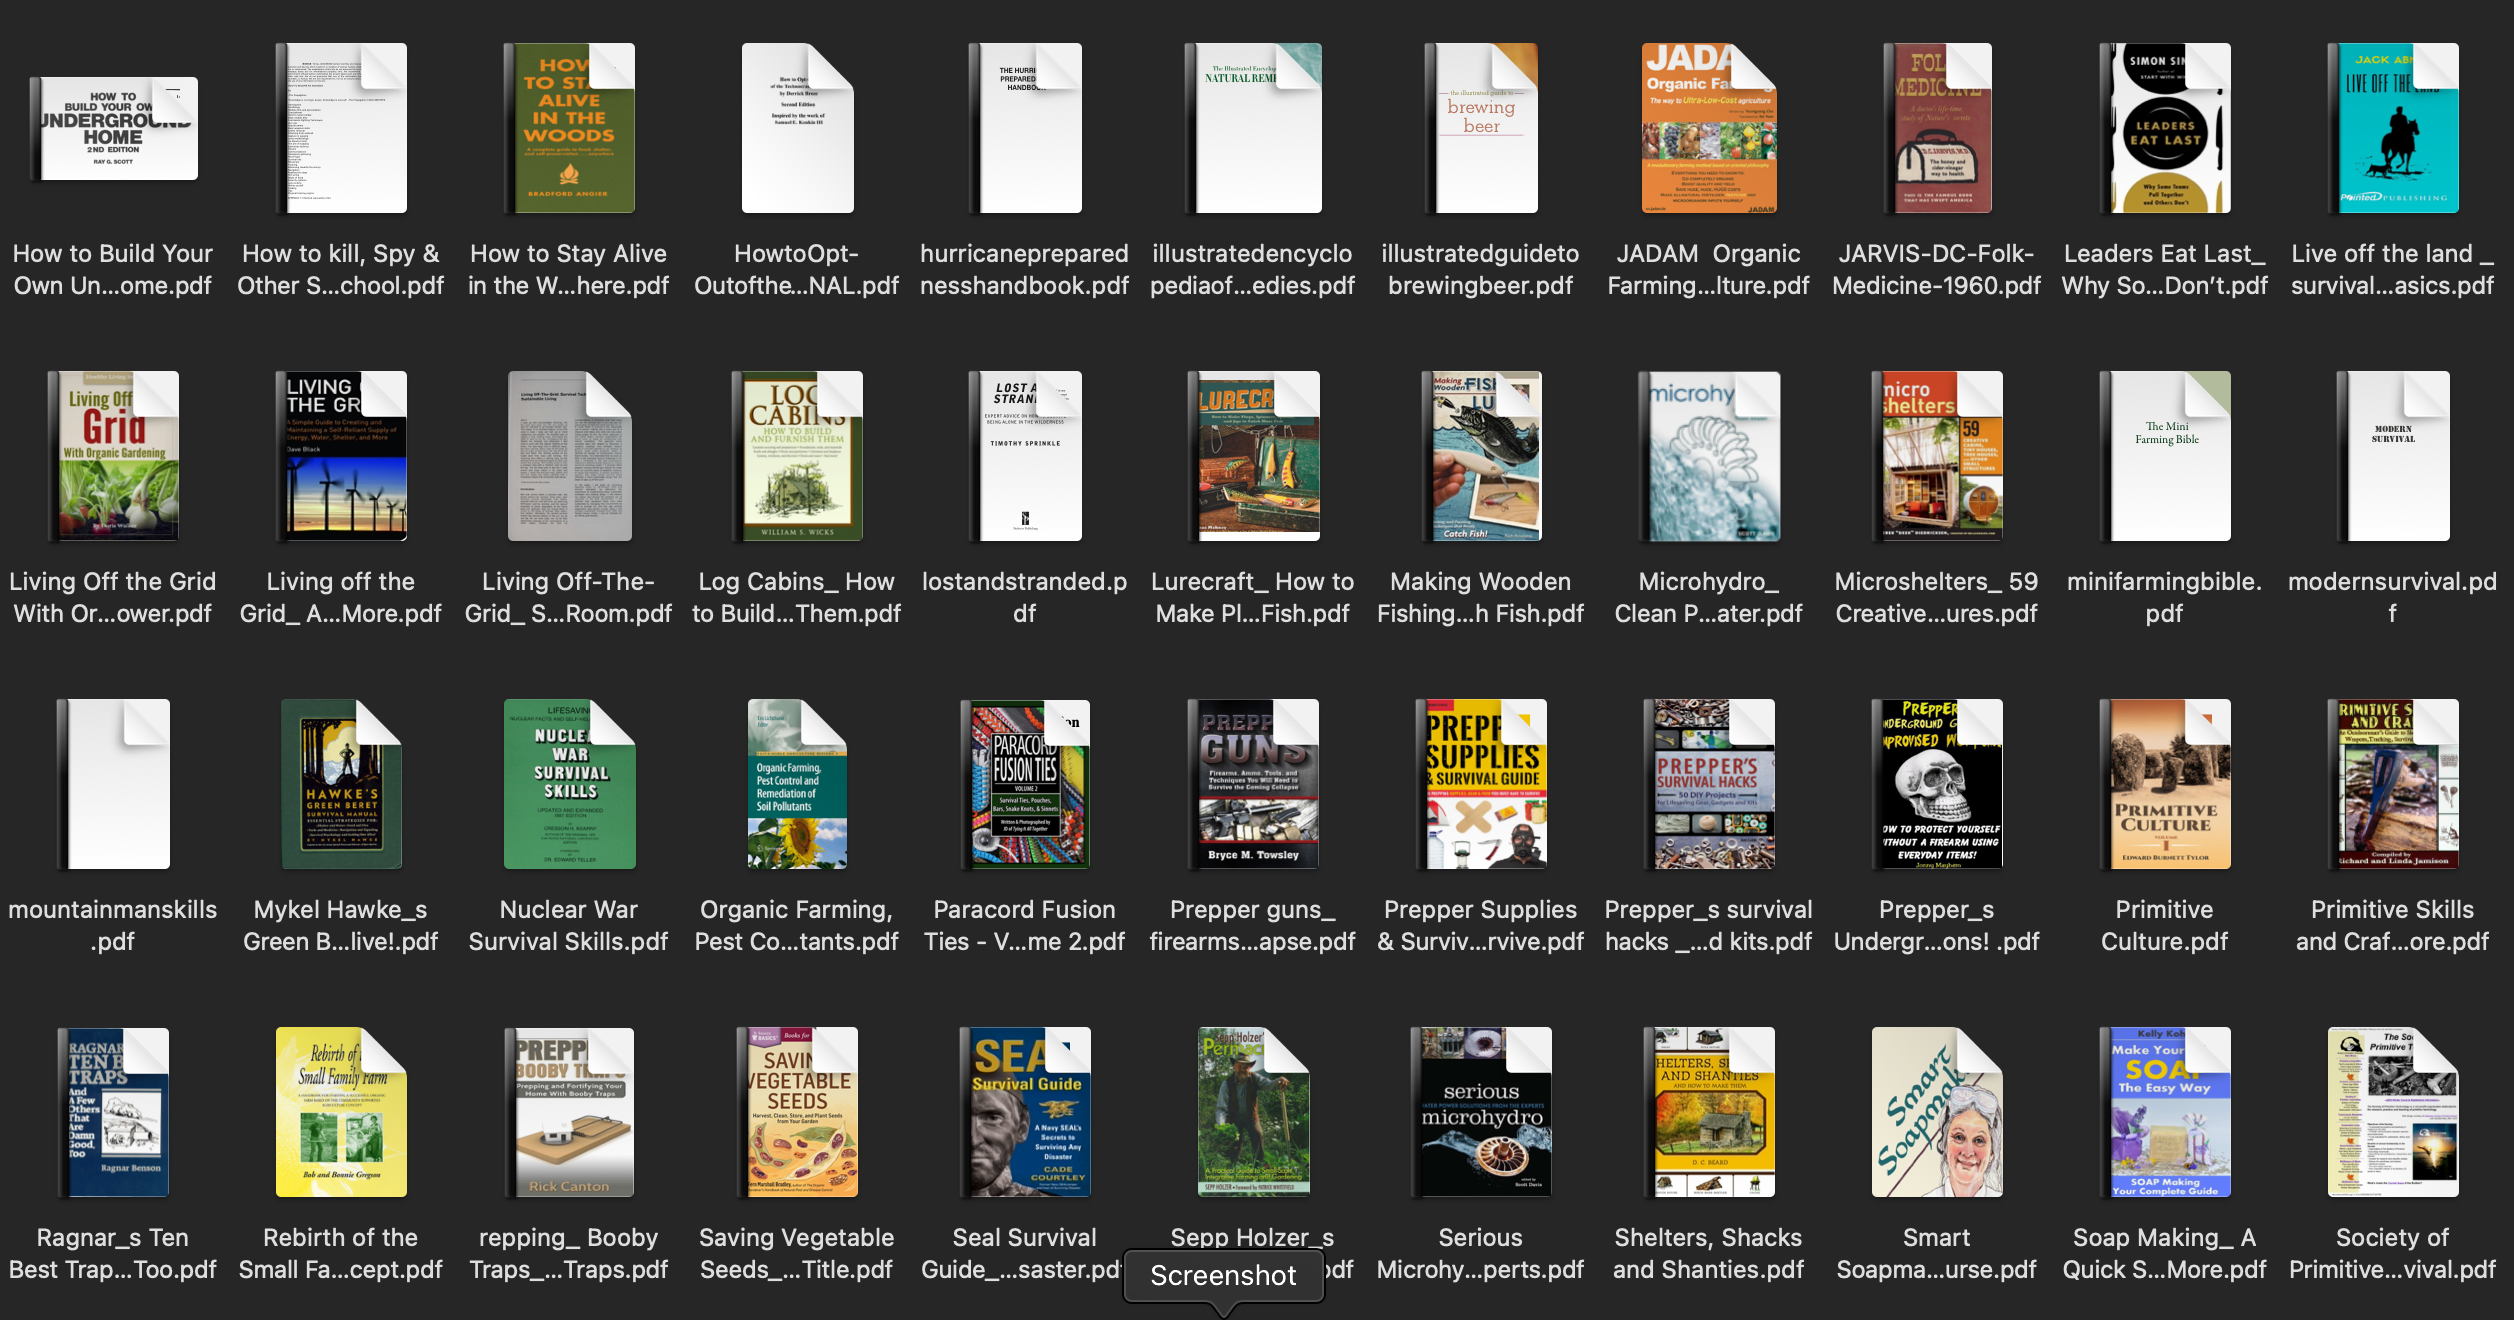
Task: Select Living Off the Grid With Organic Gardening icon
Action: (x=113, y=456)
